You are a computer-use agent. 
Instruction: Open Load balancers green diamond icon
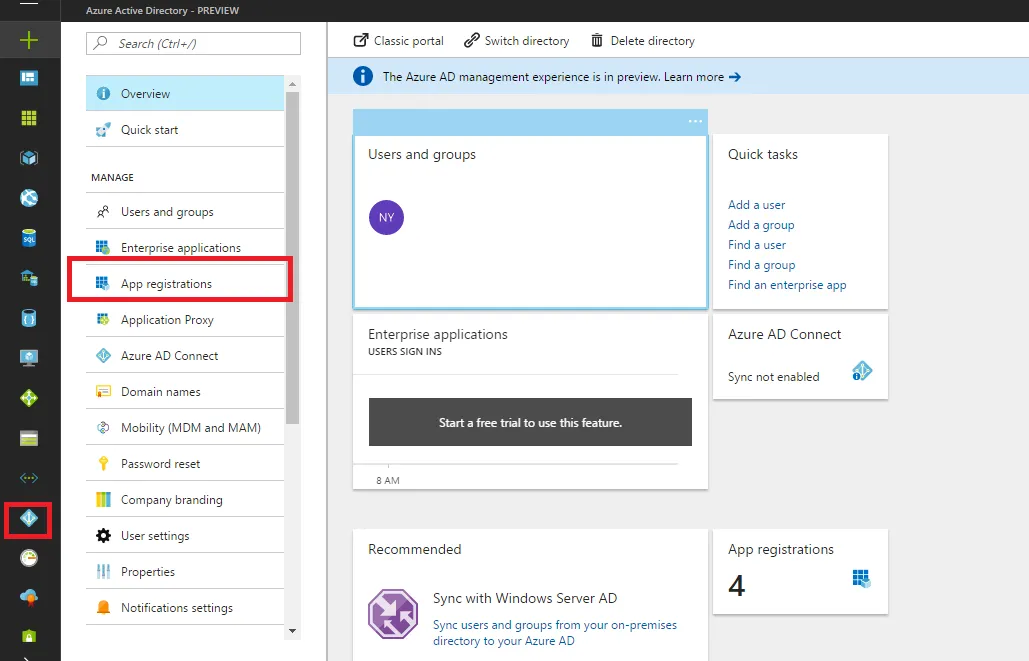pyautogui.click(x=29, y=398)
